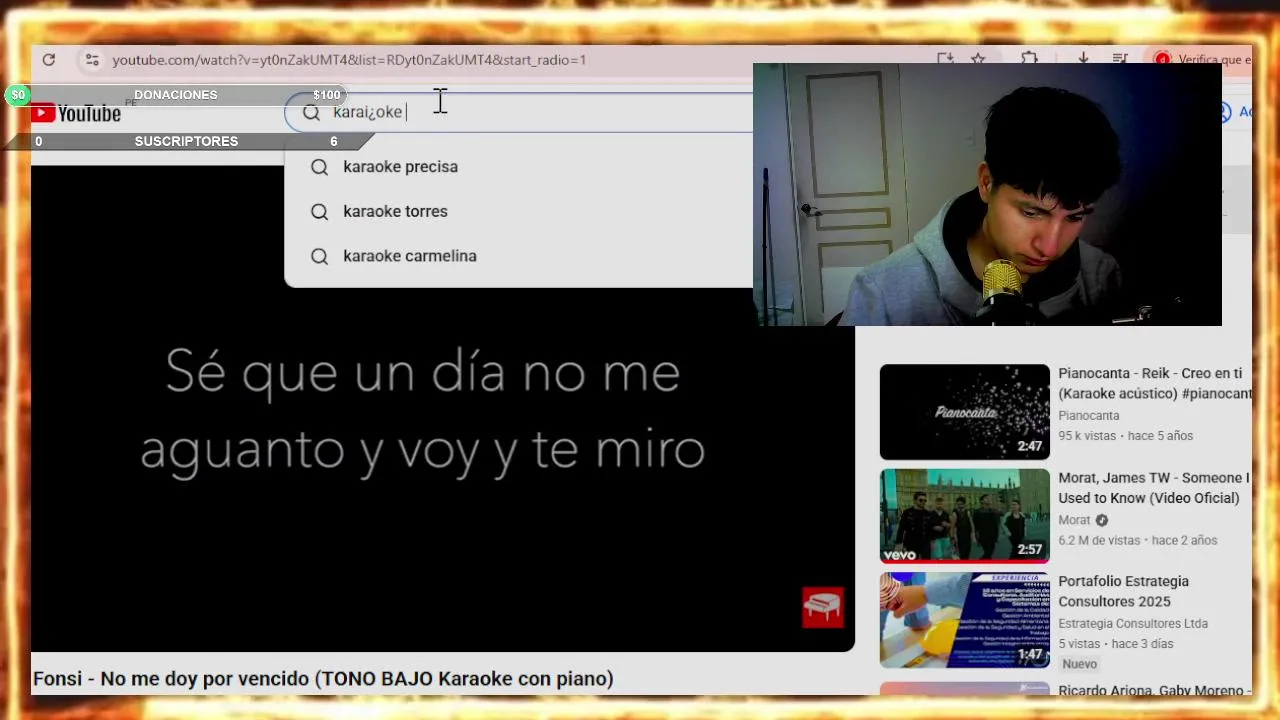Visit the Morat channel name

tap(1074, 520)
